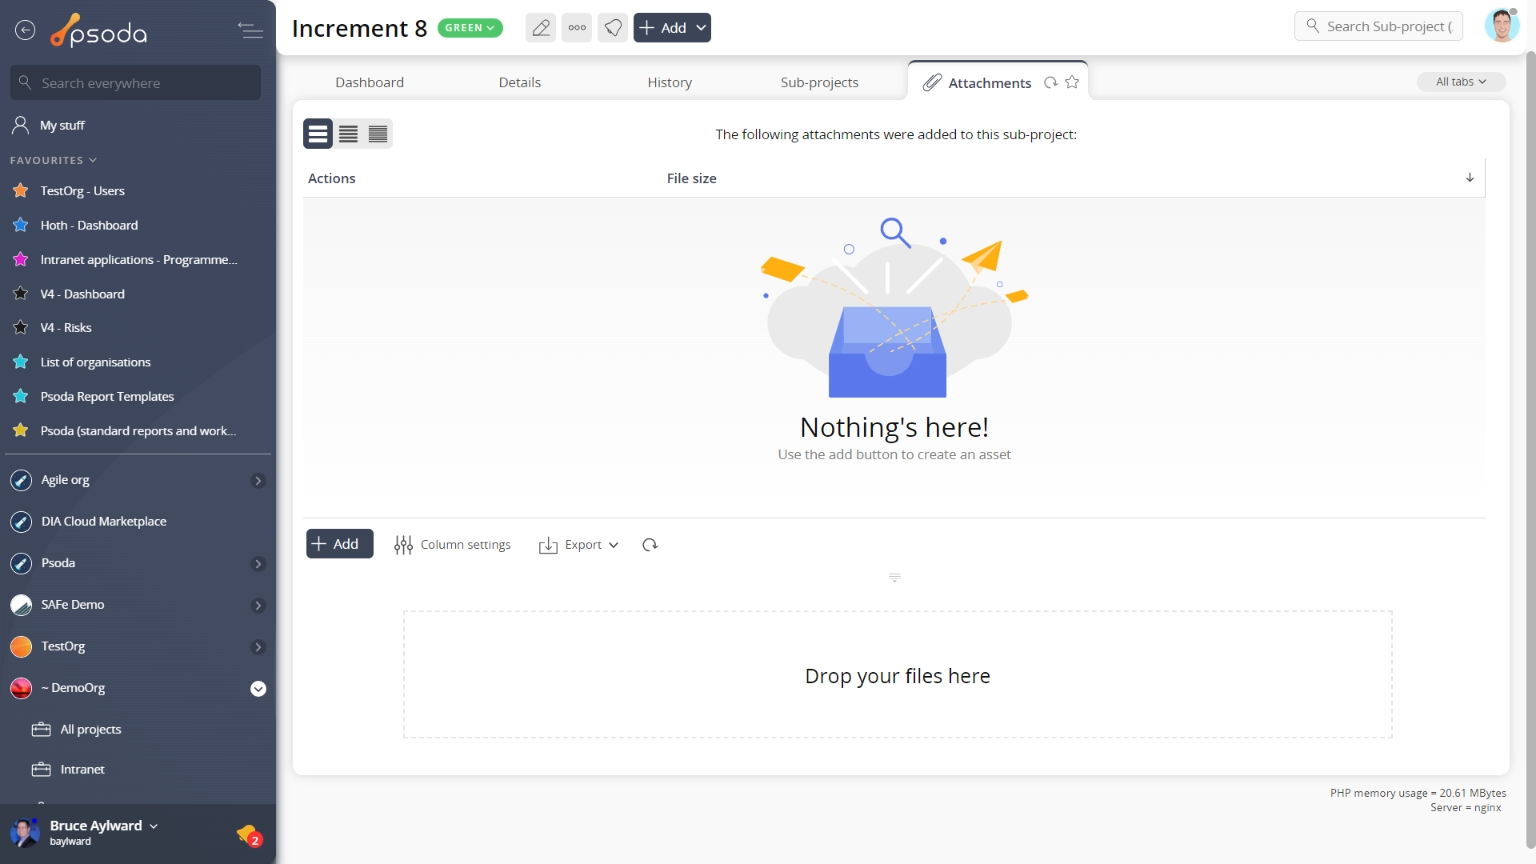Viewport: 1536px width, 864px height.
Task: Click the star icon beside V4 - Dashboard
Action: (20, 294)
